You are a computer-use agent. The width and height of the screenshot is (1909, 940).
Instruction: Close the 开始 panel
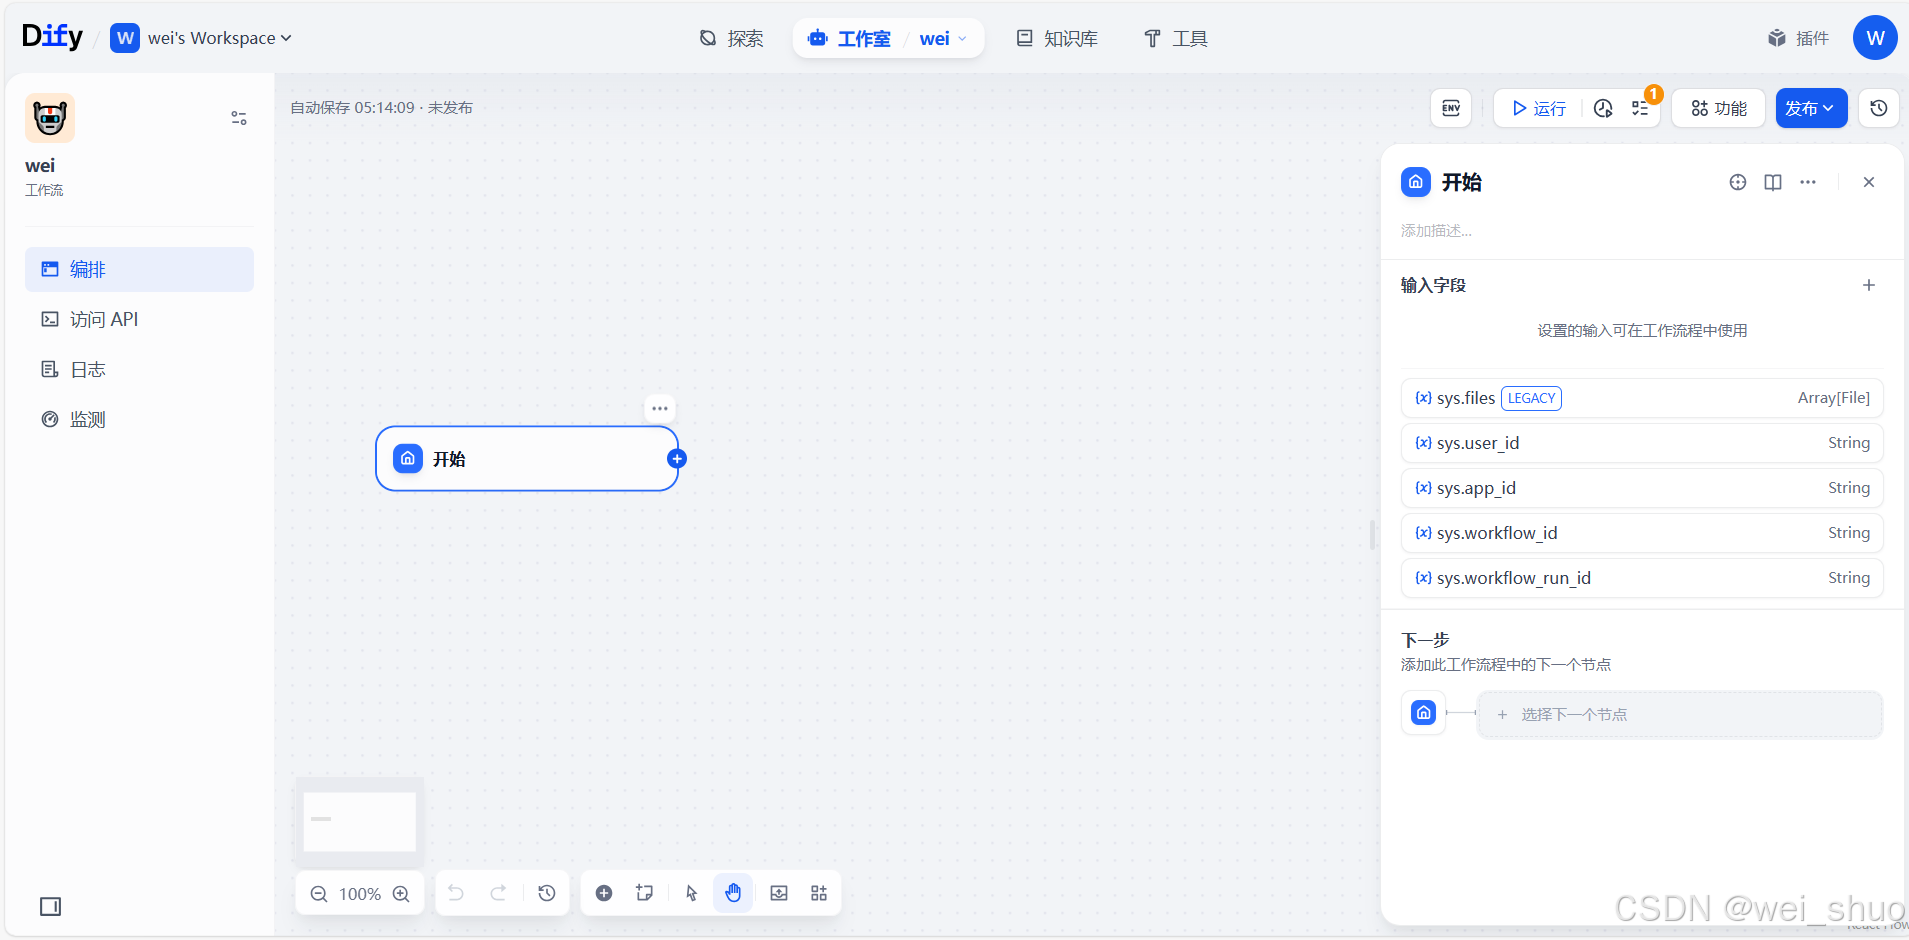pyautogui.click(x=1869, y=182)
